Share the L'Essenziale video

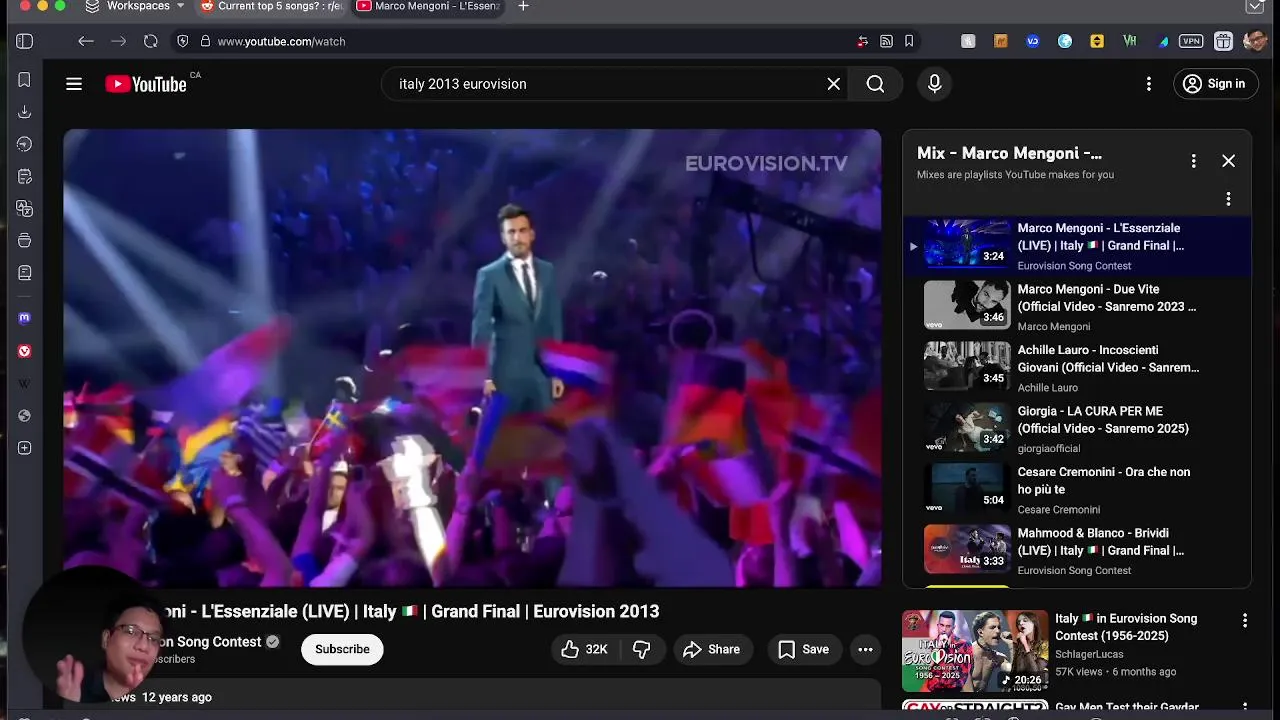[x=711, y=650]
